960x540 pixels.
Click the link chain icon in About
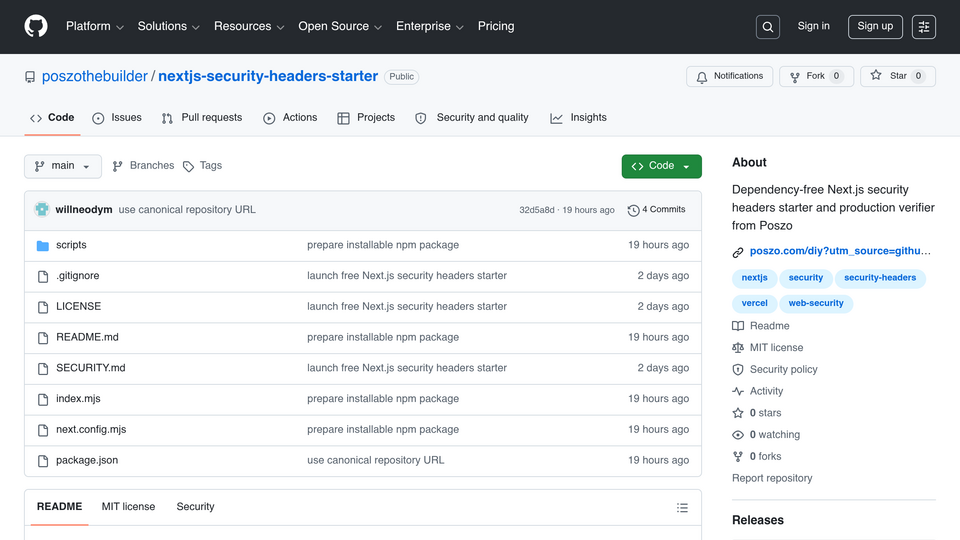[738, 252]
